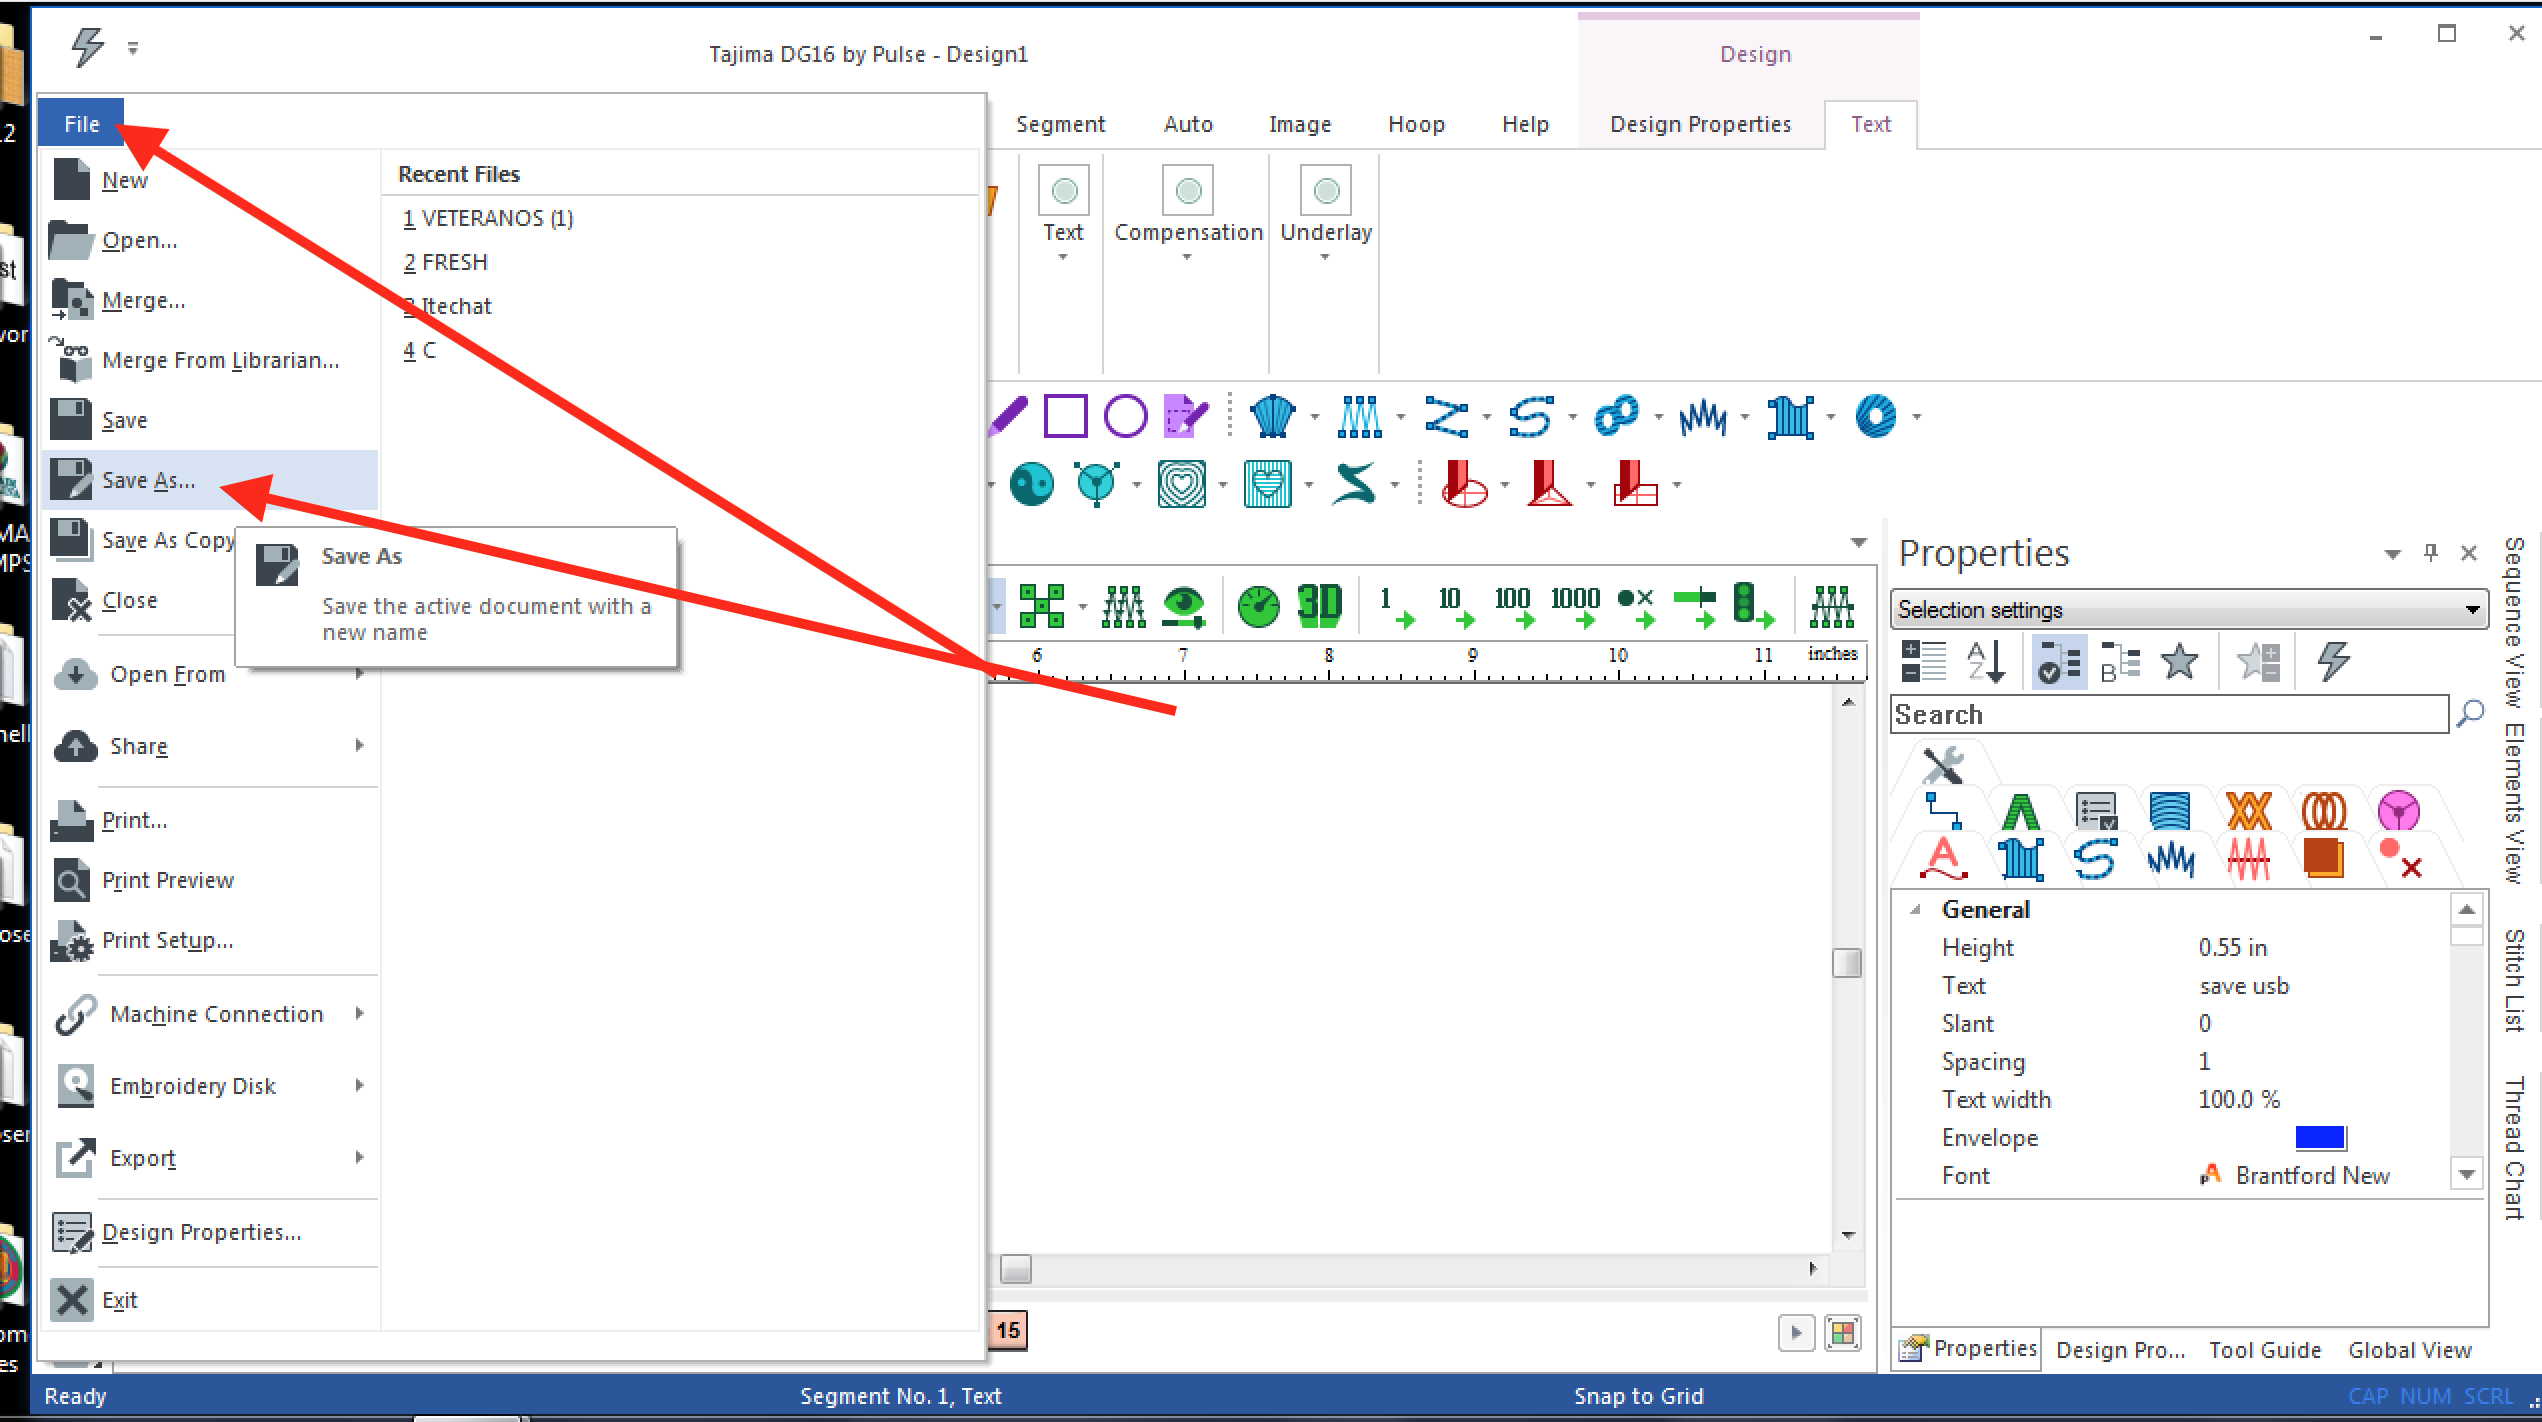Expand the Embroidery Disk submenu
The image size is (2542, 1422).
point(210,1086)
